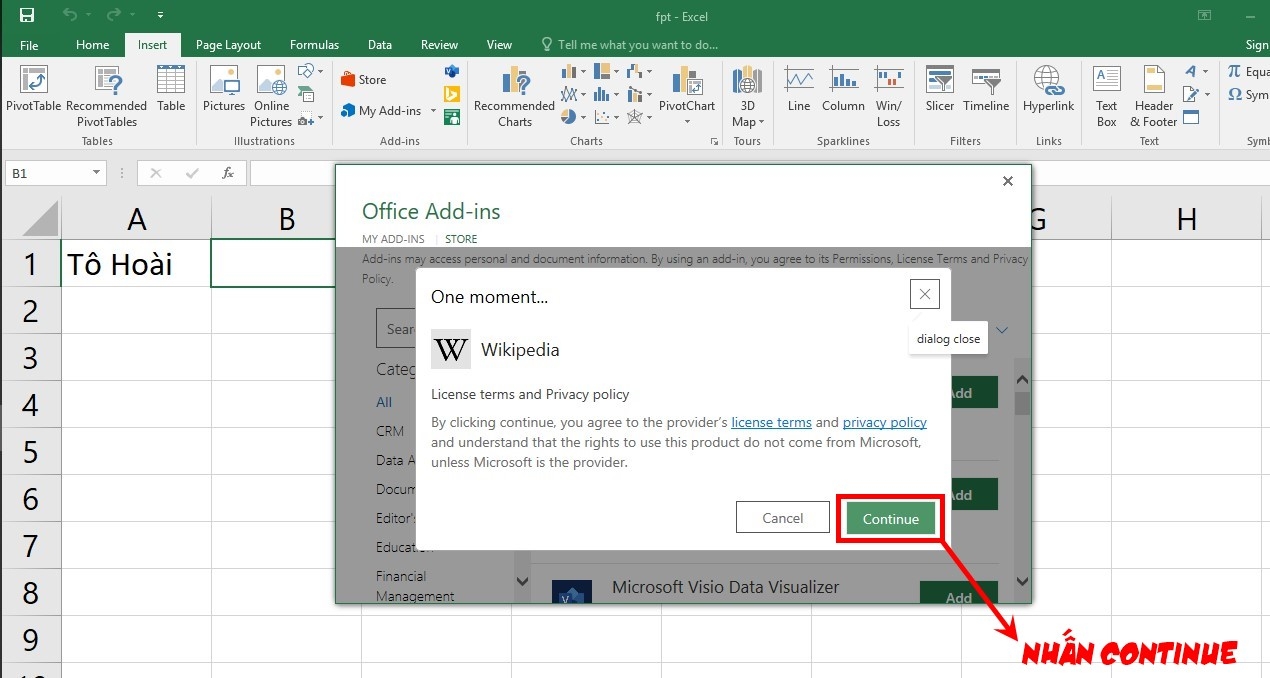Screen dimensions: 1270x678
Task: Click the Save icon in the title bar
Action: (27, 15)
